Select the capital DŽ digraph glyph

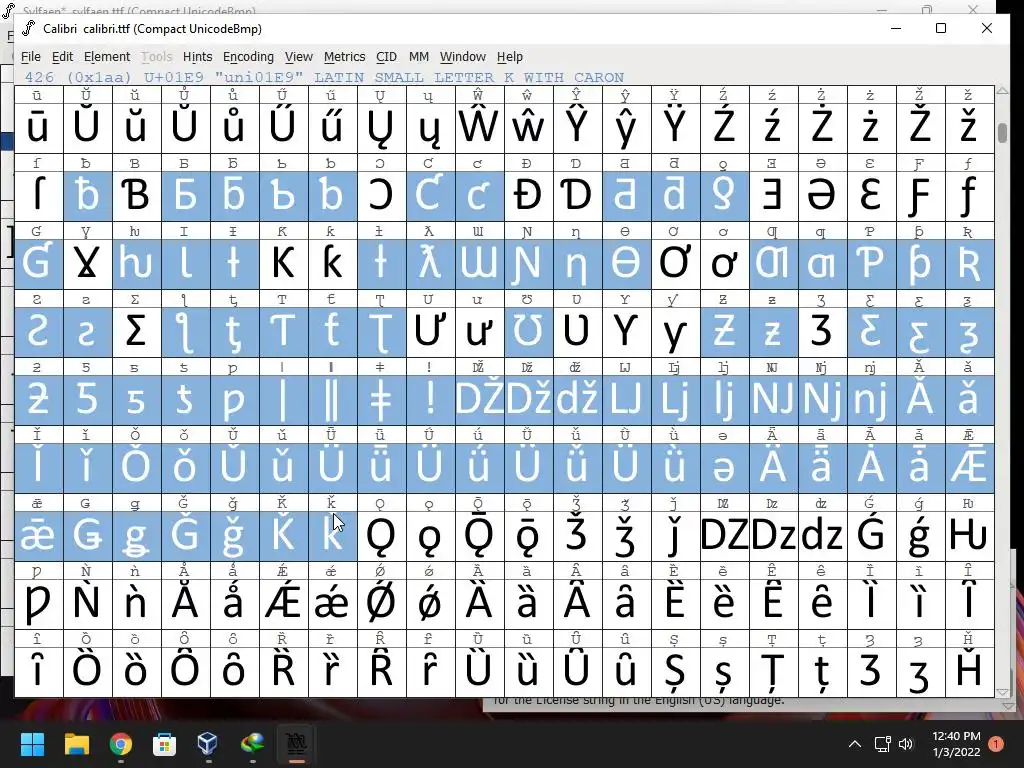pos(479,400)
